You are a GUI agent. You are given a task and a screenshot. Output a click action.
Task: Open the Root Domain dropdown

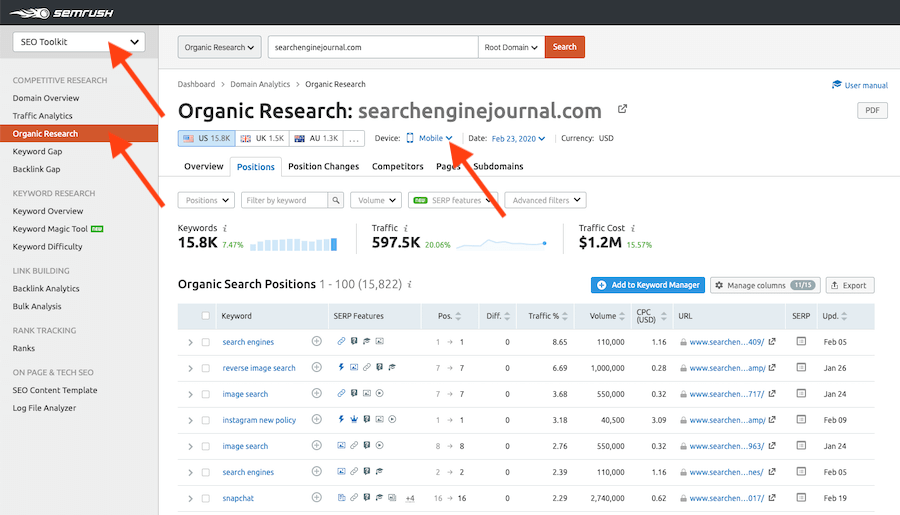click(511, 47)
